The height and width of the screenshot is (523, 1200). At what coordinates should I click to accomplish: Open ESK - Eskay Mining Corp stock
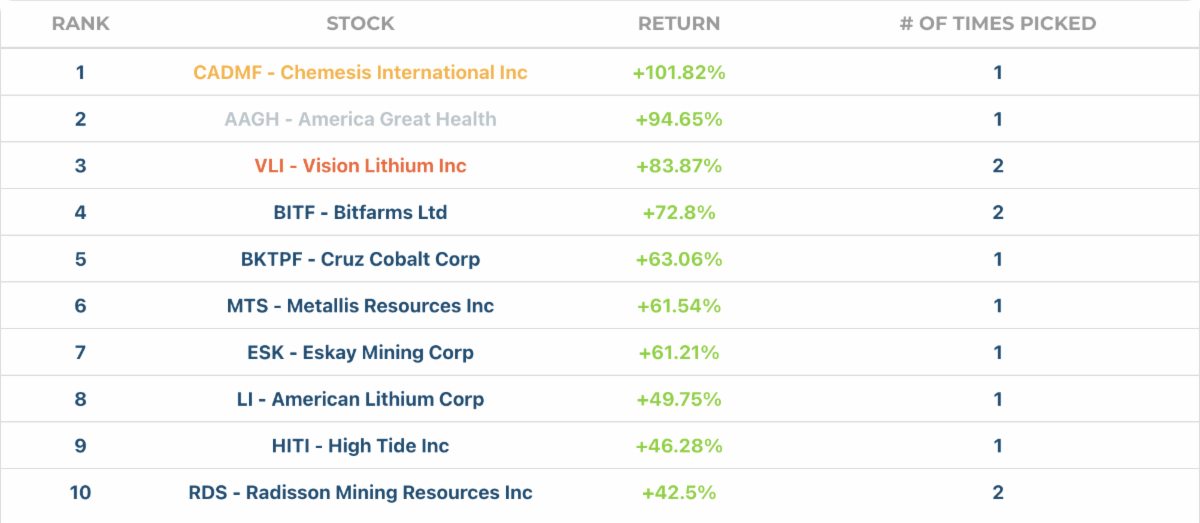pyautogui.click(x=360, y=353)
